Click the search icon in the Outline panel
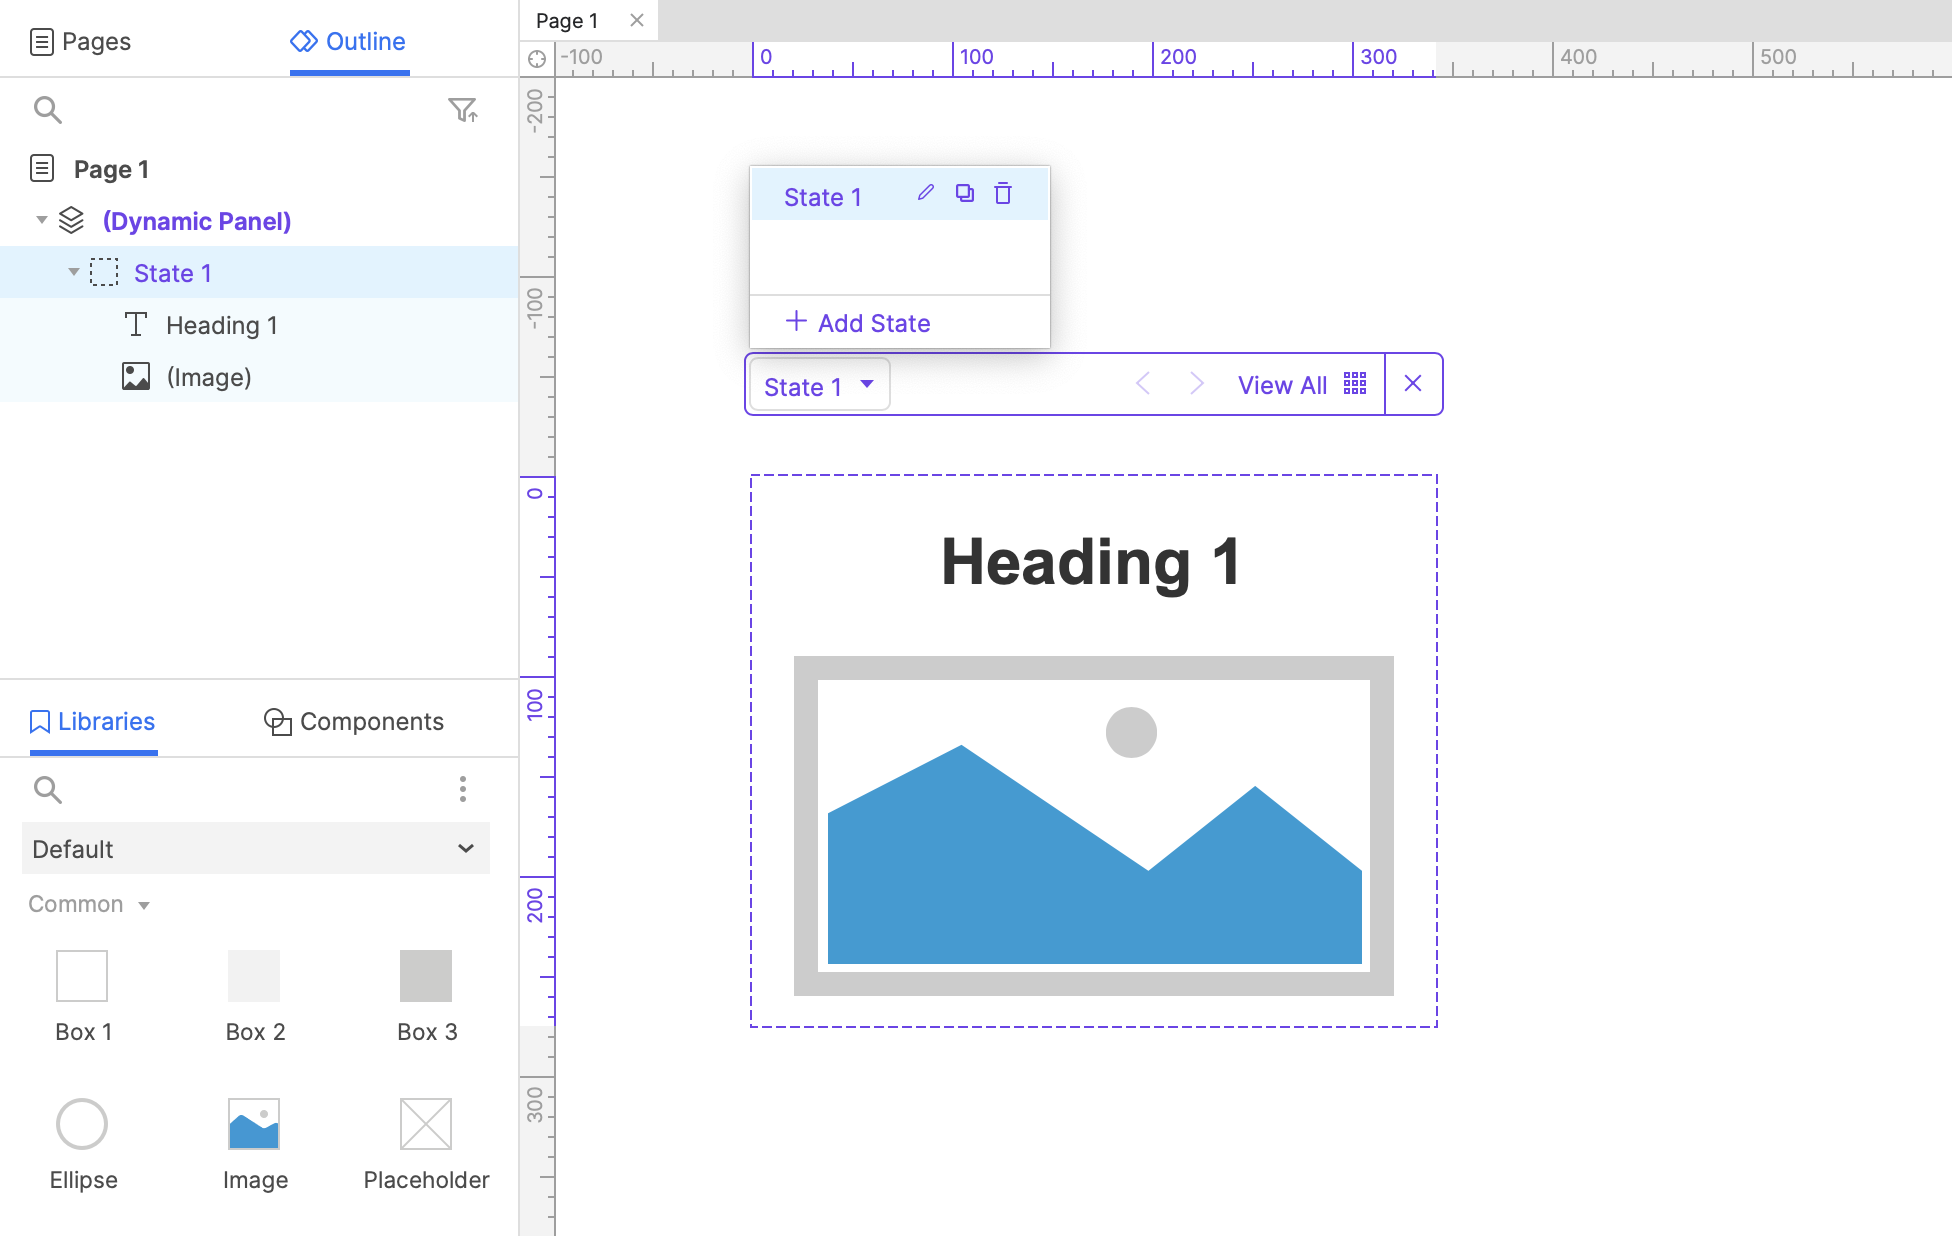Viewport: 1952px width, 1236px height. (x=48, y=110)
